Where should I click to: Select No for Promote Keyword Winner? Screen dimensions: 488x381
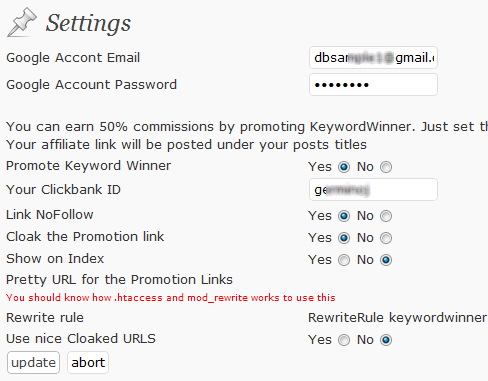tap(386, 167)
